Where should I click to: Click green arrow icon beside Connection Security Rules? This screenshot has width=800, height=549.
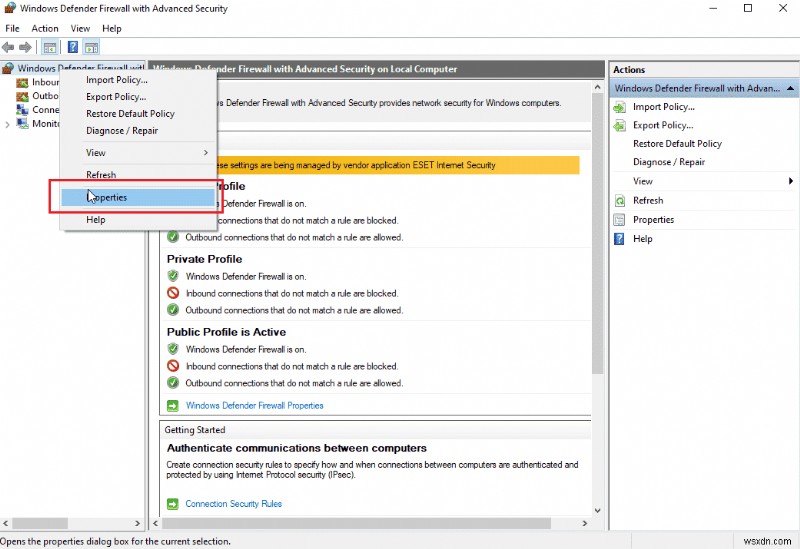click(173, 504)
